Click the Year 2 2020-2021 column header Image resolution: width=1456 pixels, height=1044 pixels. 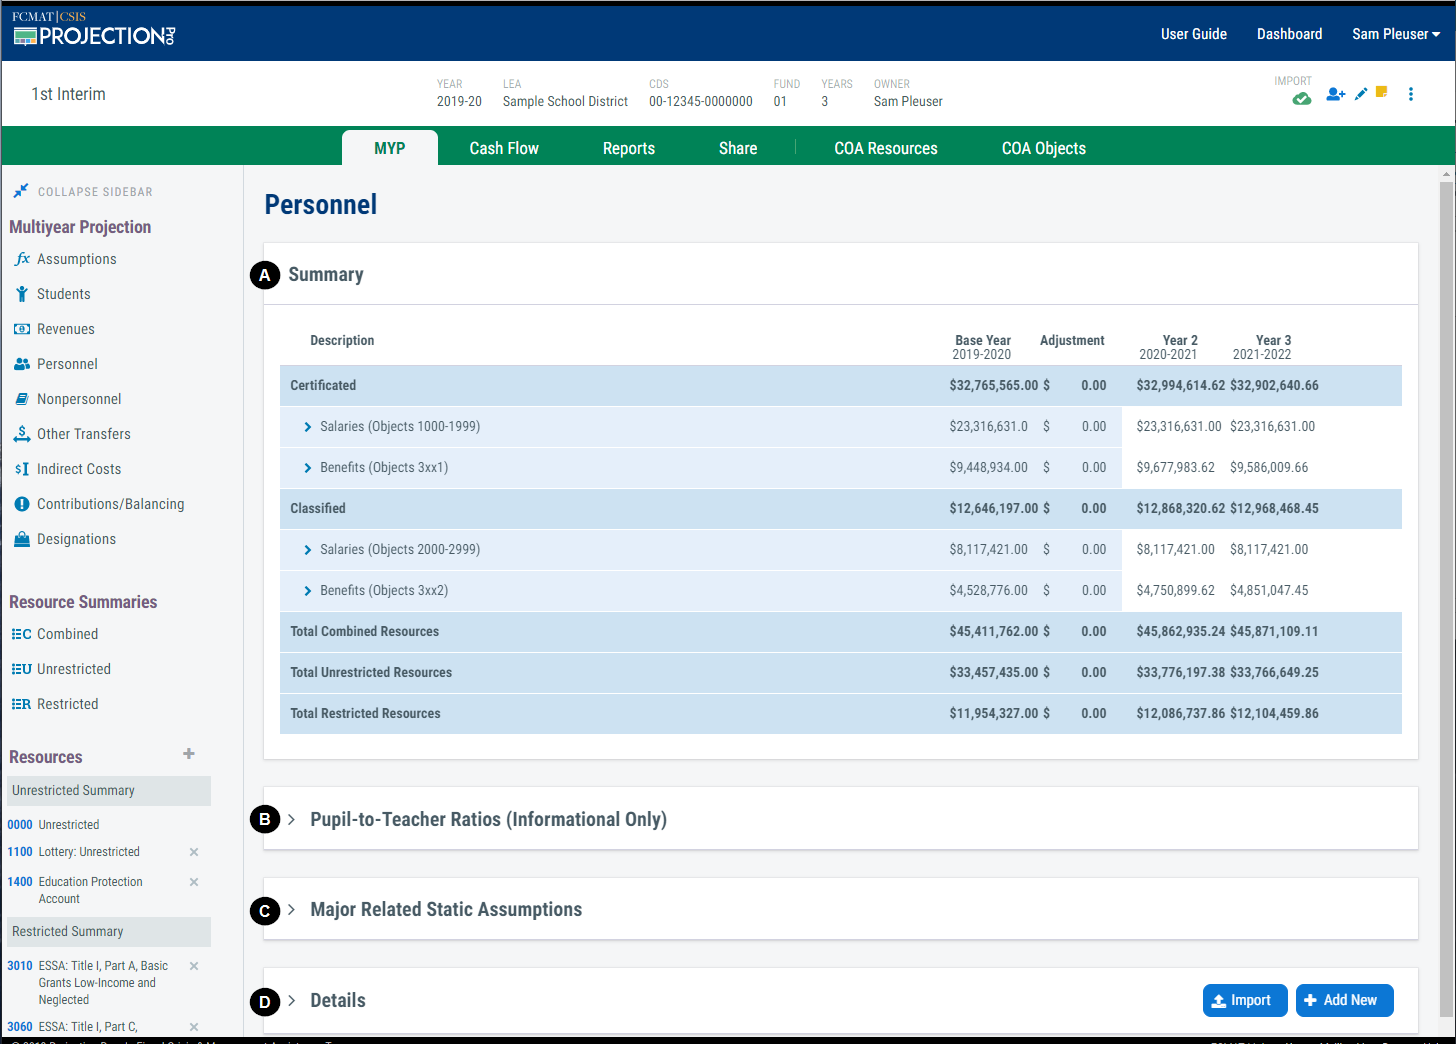tap(1169, 347)
